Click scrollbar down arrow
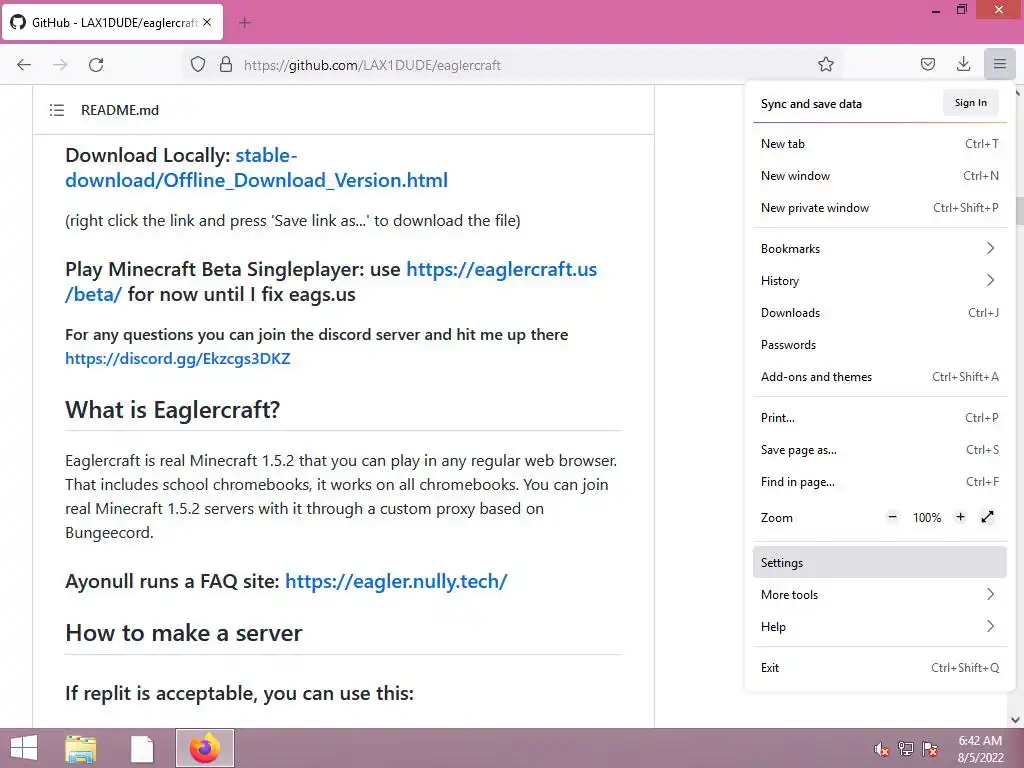The width and height of the screenshot is (1024, 768). click(x=1016, y=720)
